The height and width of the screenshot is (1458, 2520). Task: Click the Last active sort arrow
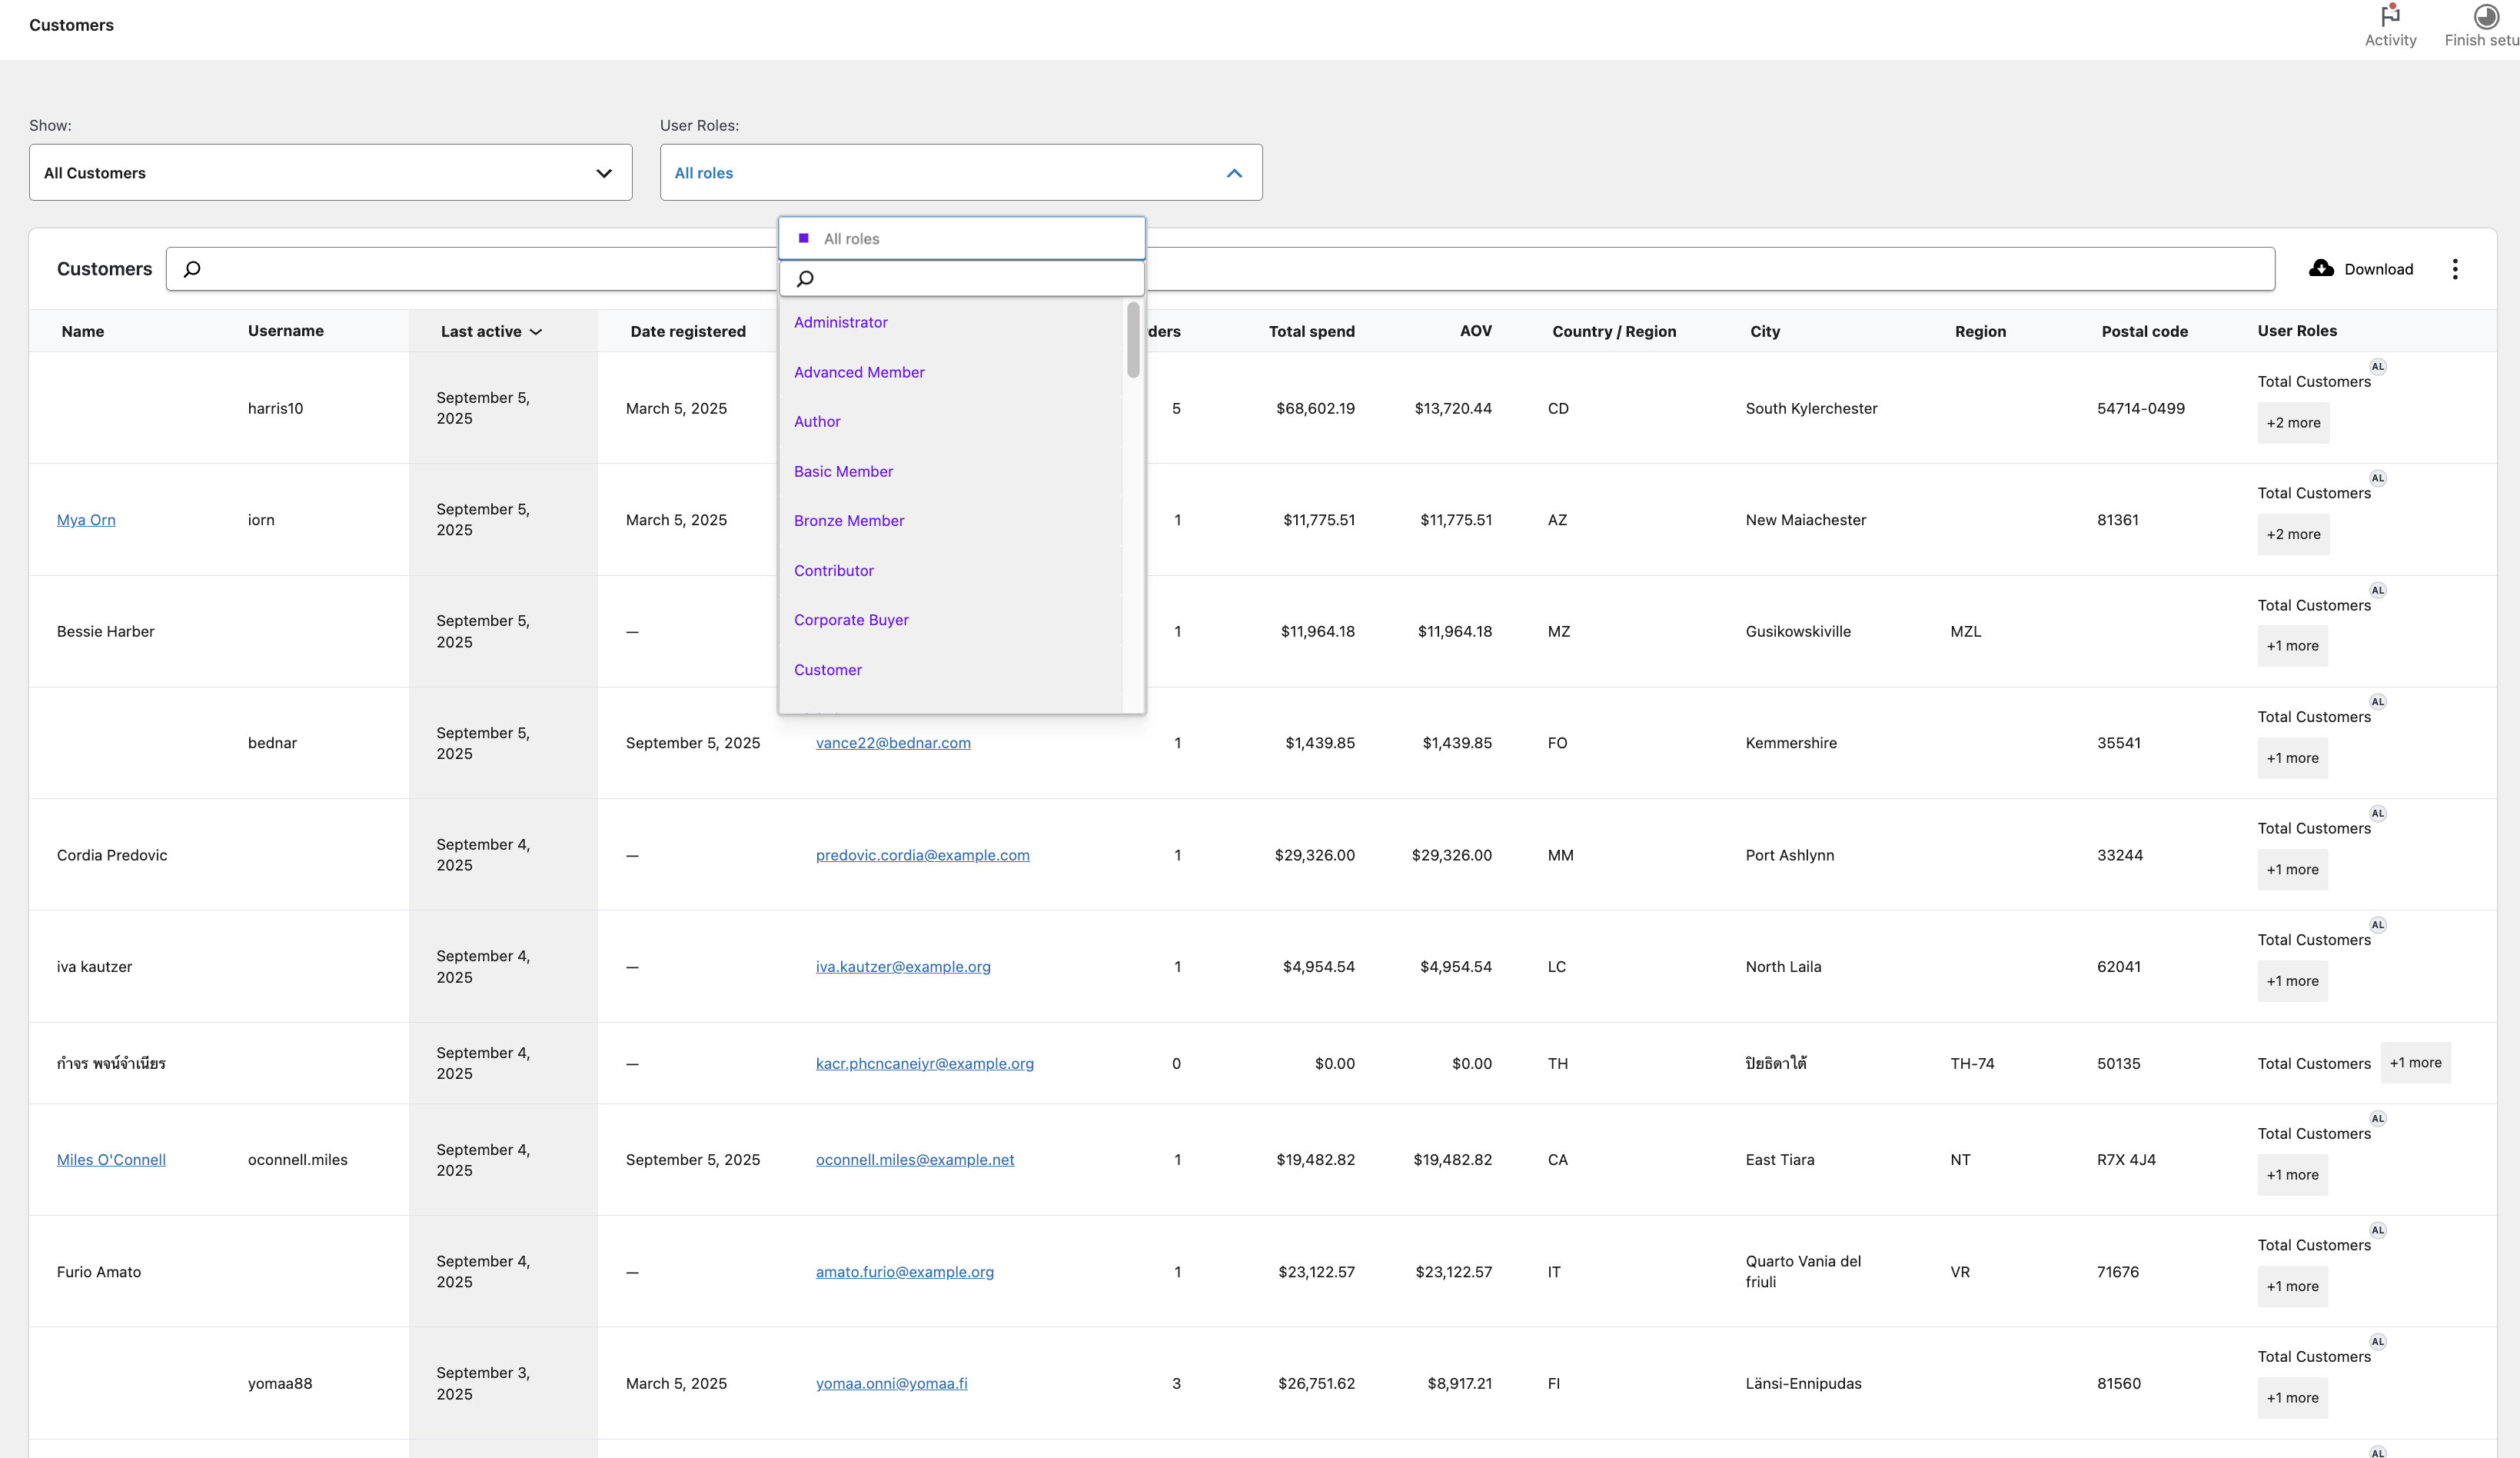click(536, 332)
